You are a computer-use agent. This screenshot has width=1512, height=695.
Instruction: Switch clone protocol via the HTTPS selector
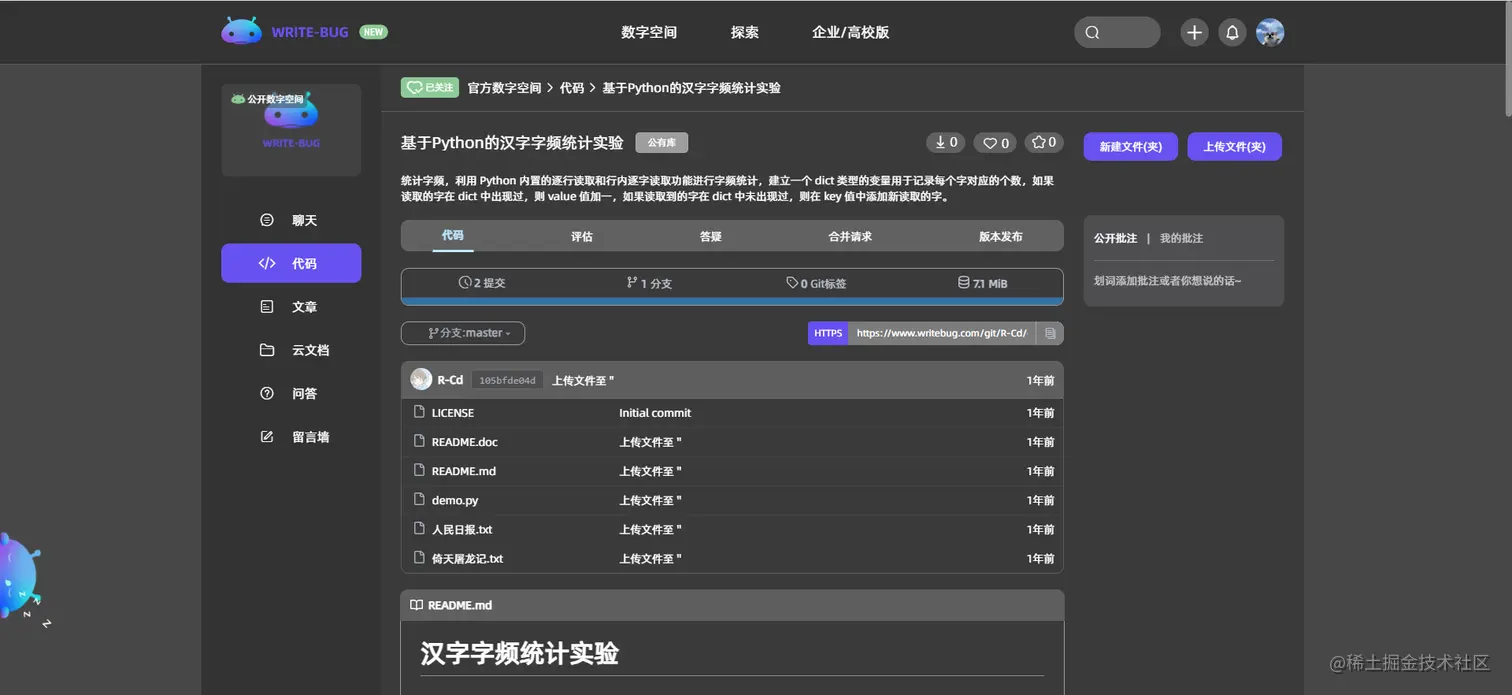tap(827, 333)
